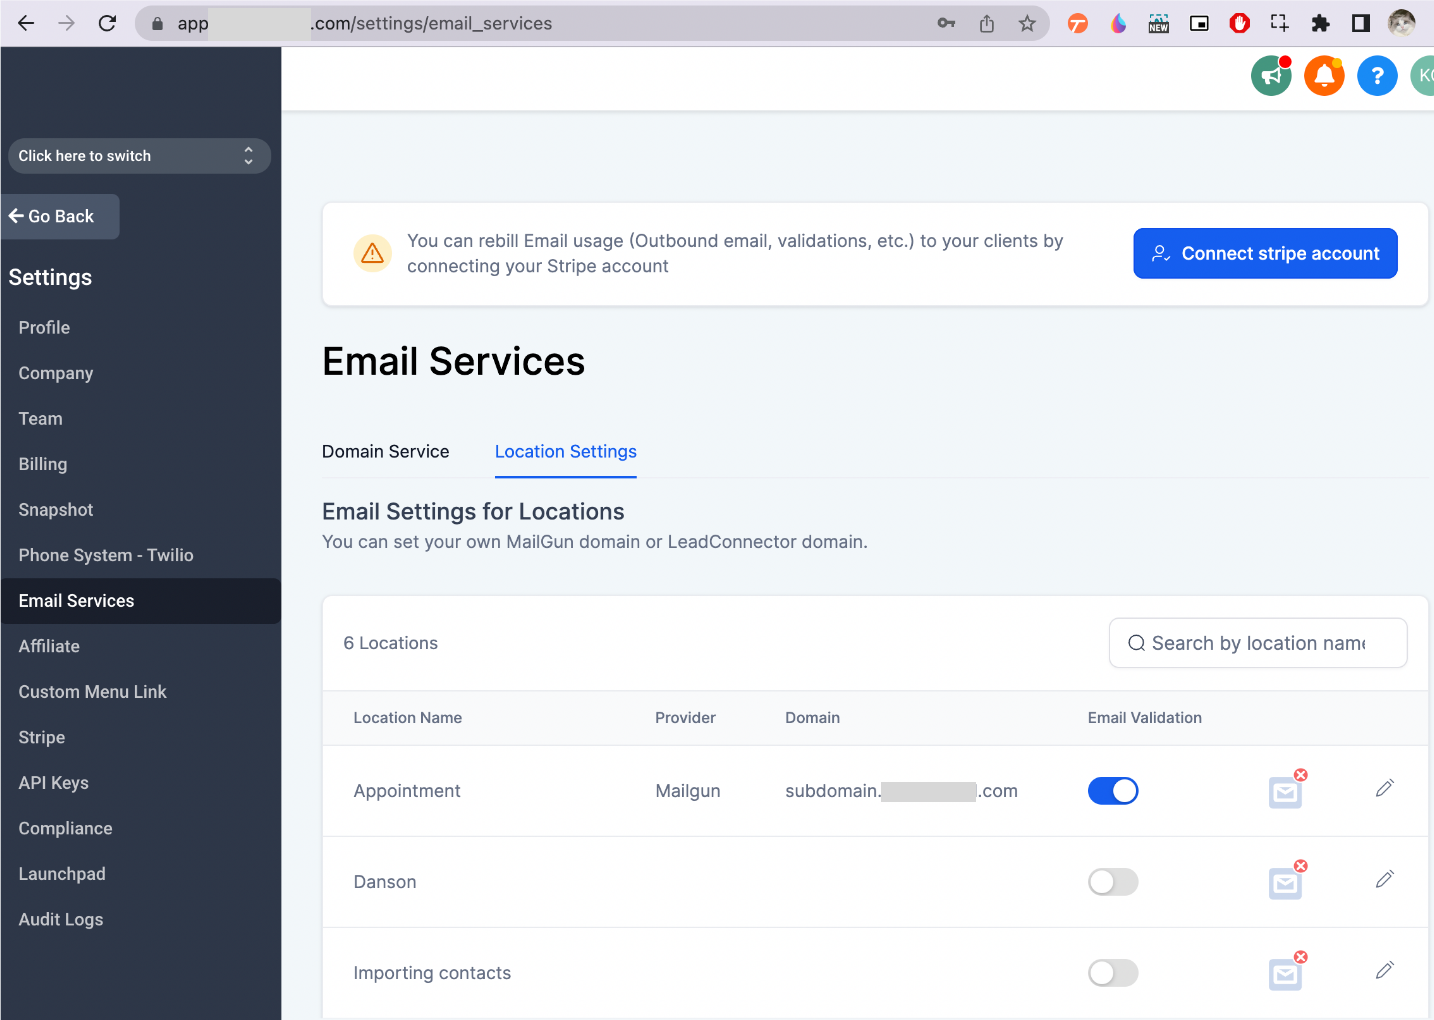The width and height of the screenshot is (1434, 1020).
Task: Click the browser back arrow
Action: [x=26, y=23]
